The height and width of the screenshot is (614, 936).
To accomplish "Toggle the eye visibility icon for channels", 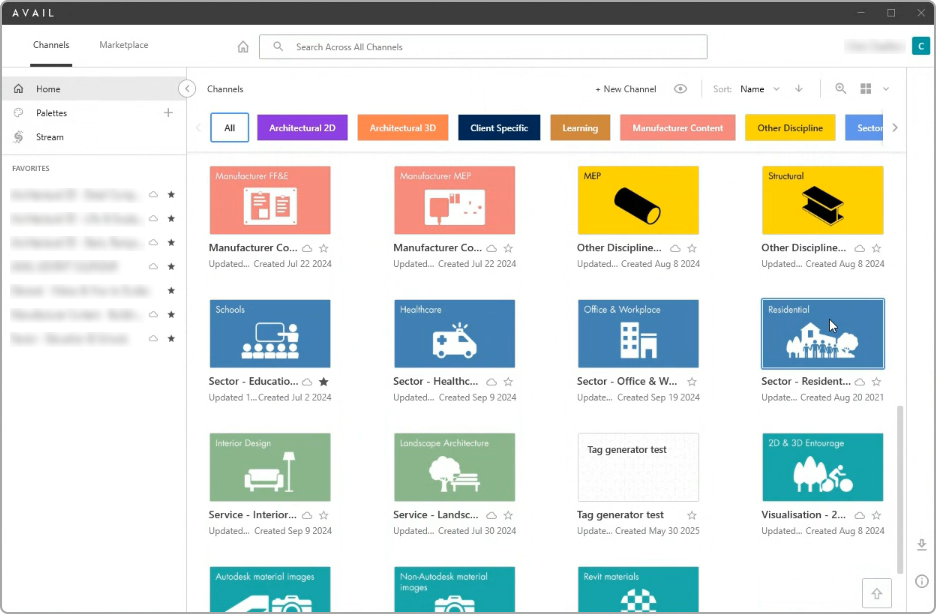I will point(681,89).
